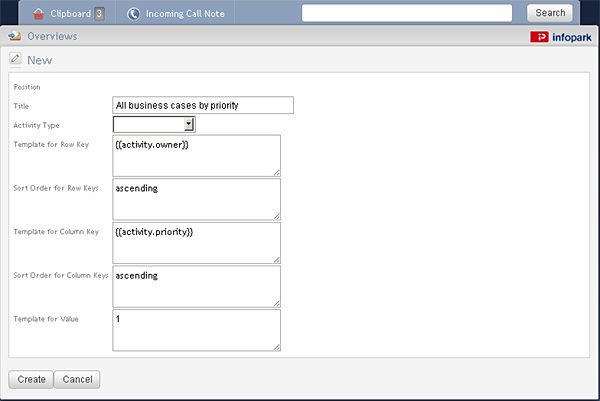Click the Template for Column Key textarea
This screenshot has width=600, height=401.
coord(197,243)
